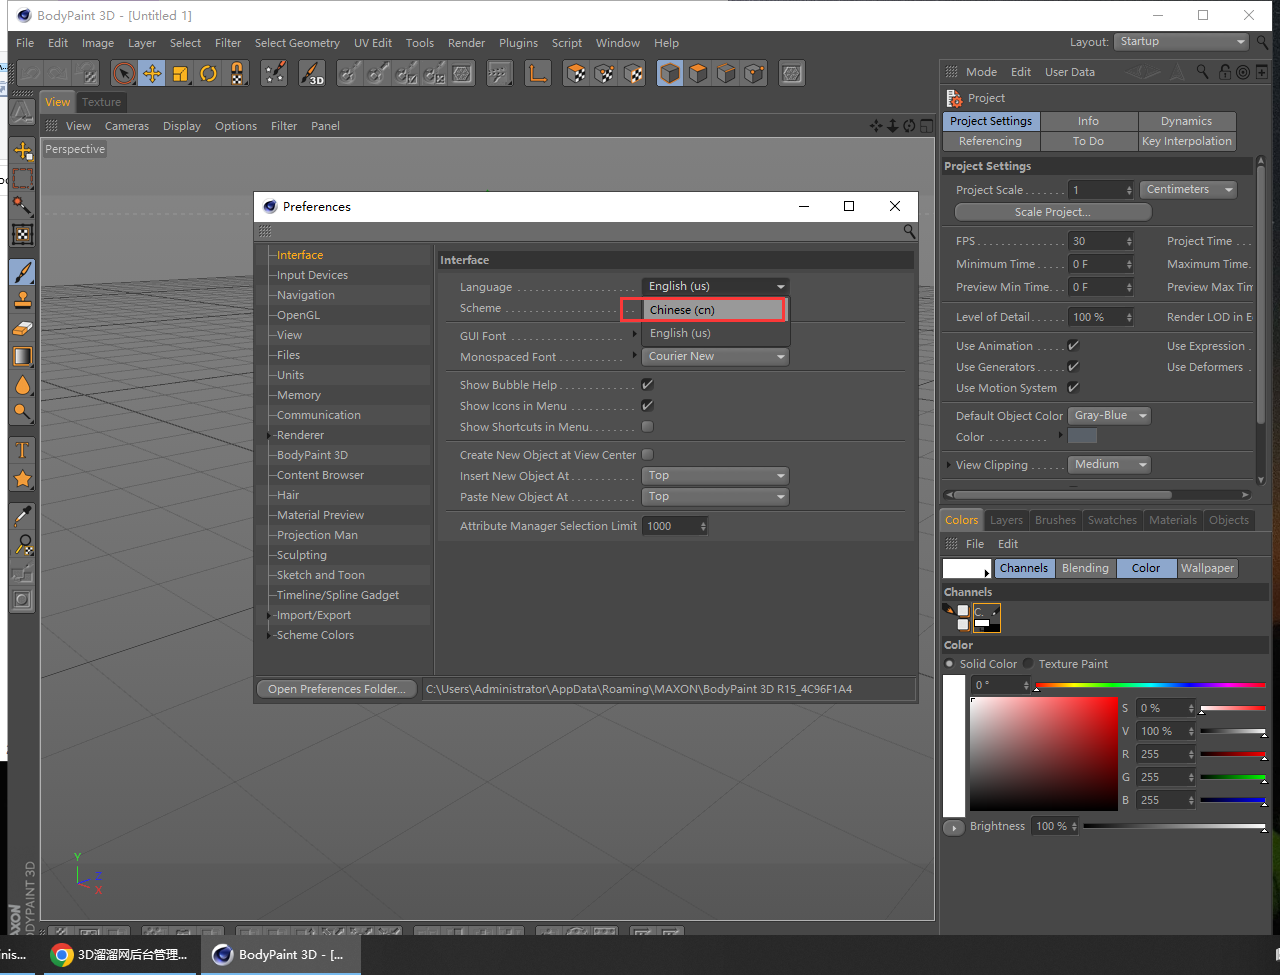Viewport: 1280px width, 975px height.
Task: Click the search magnifier in Preferences
Action: [x=909, y=231]
